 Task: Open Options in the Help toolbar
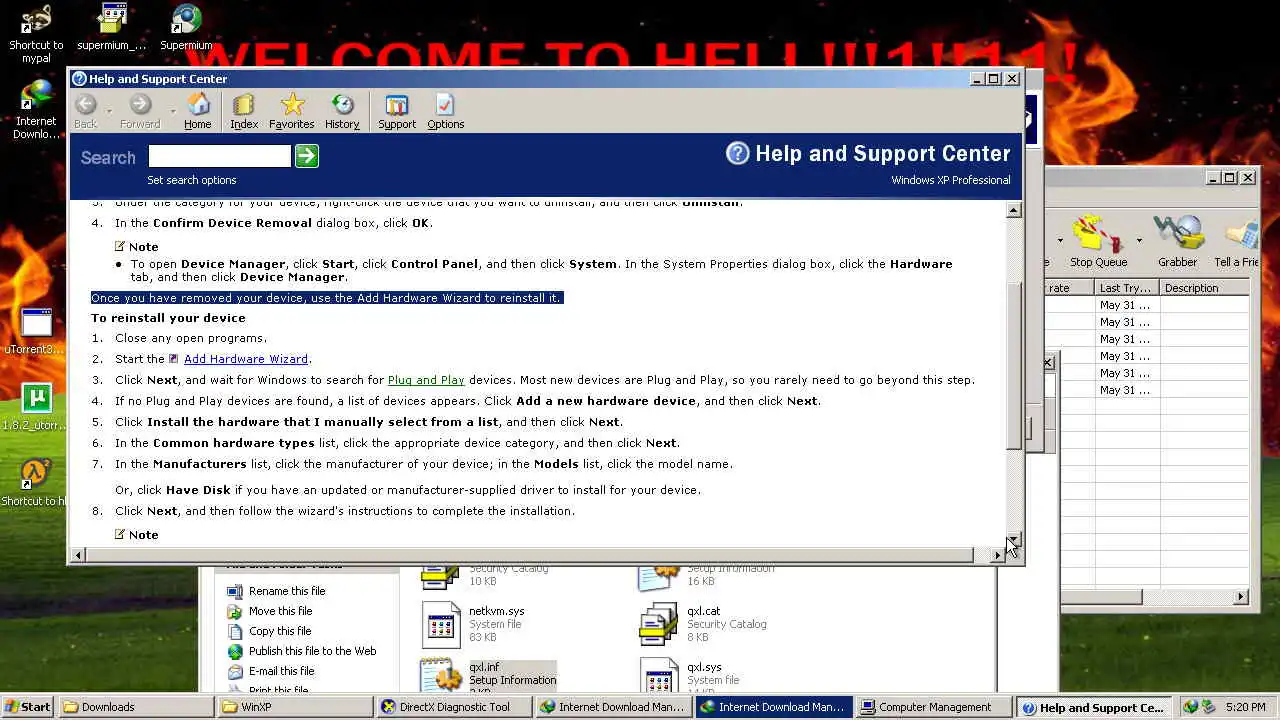tap(445, 111)
